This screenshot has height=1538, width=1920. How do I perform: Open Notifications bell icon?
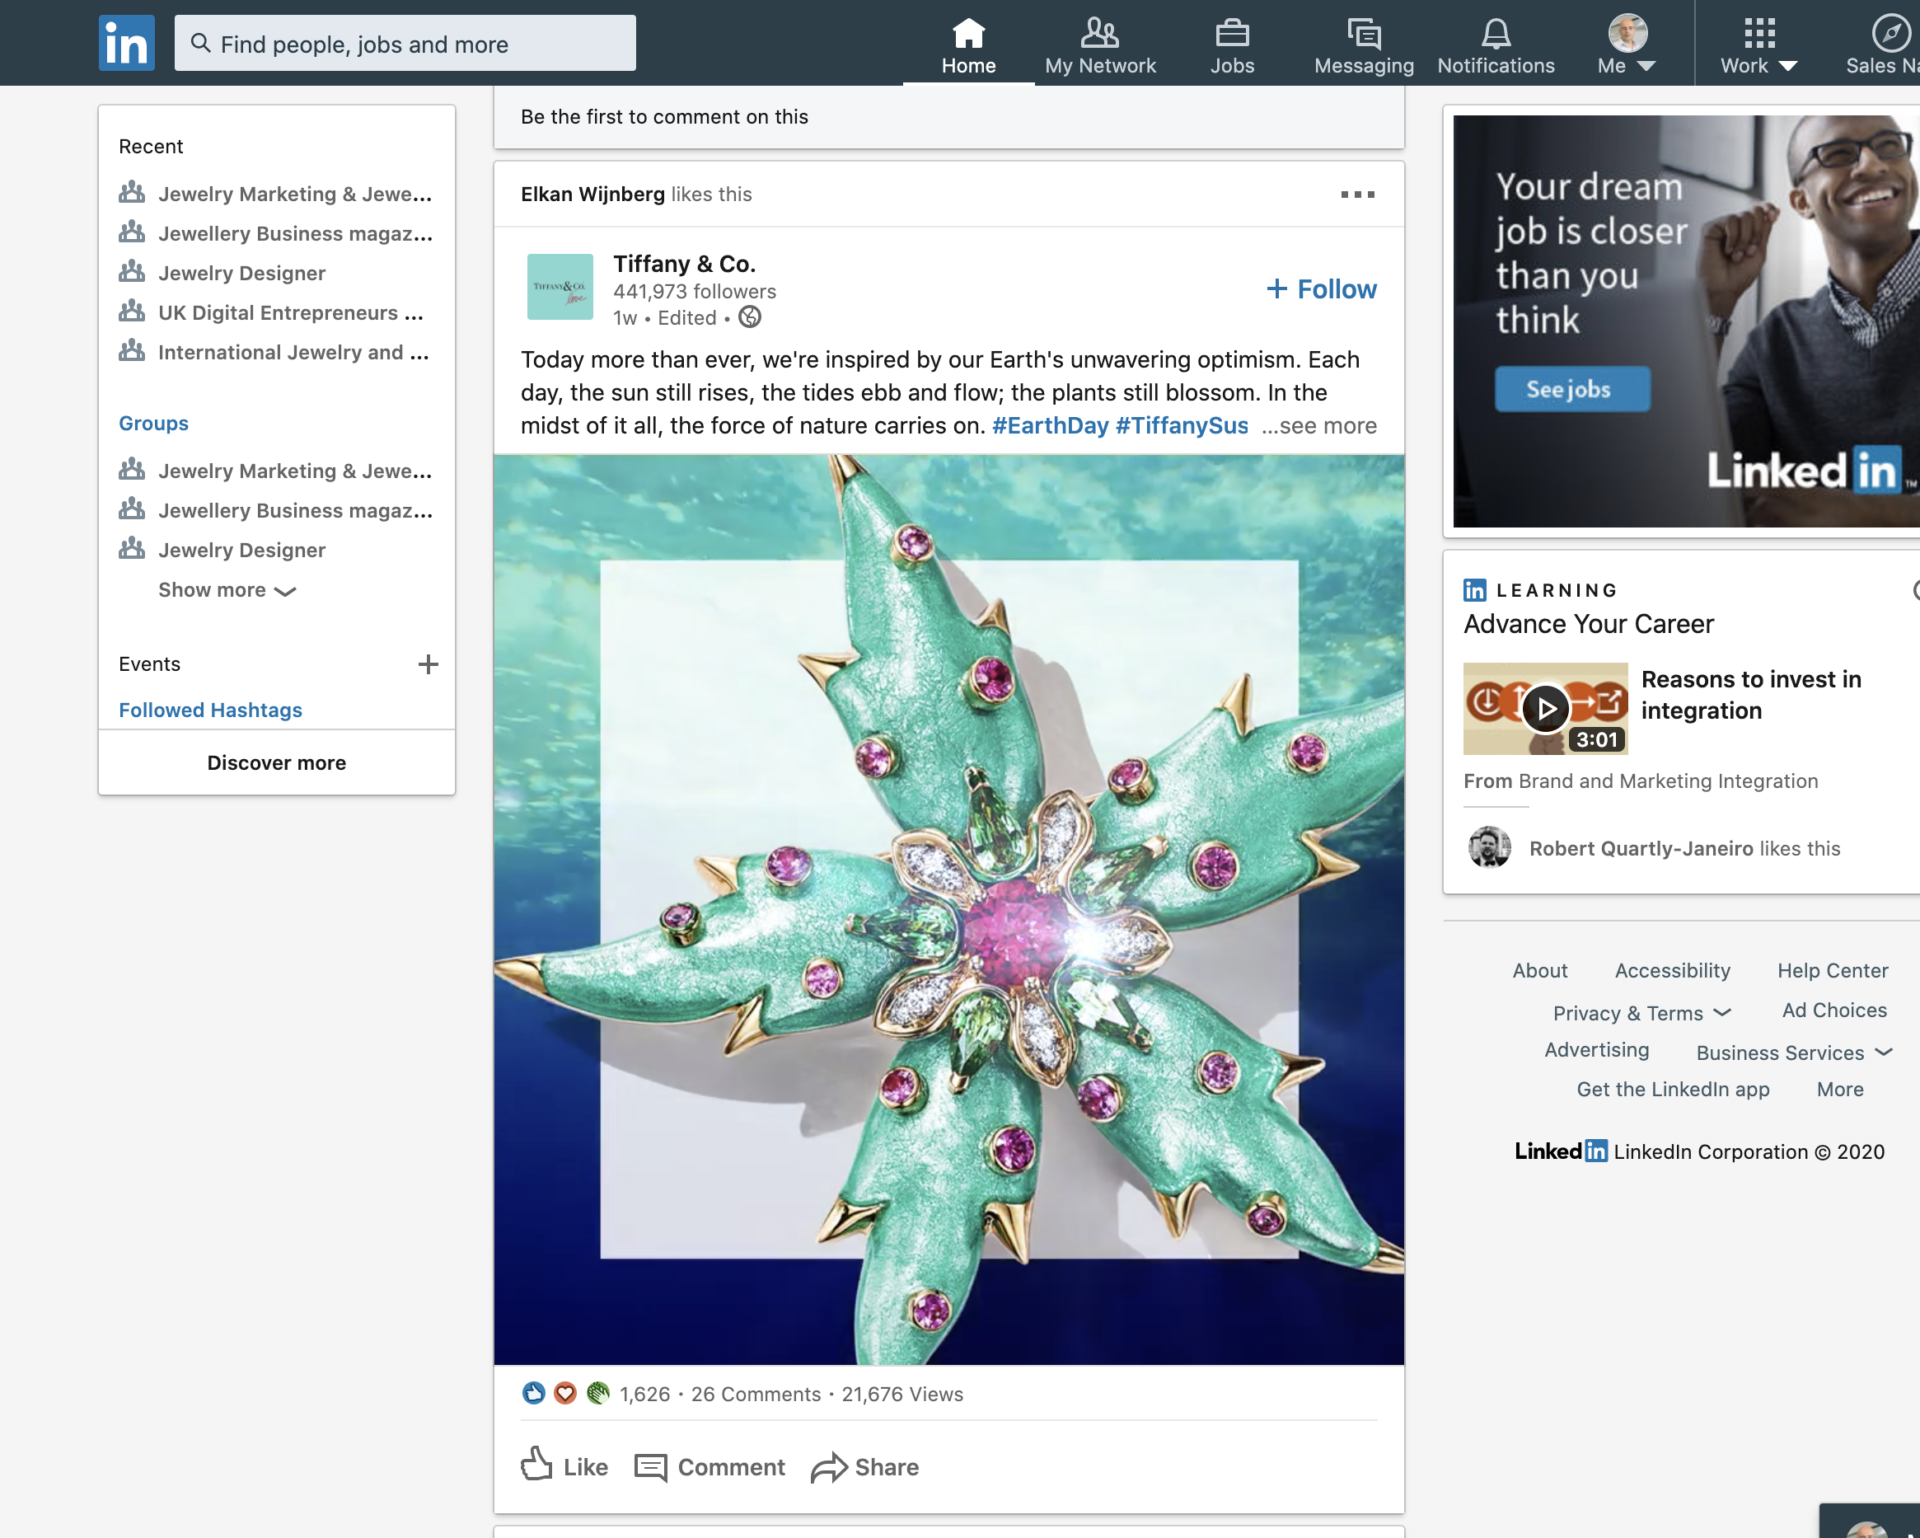click(x=1495, y=34)
